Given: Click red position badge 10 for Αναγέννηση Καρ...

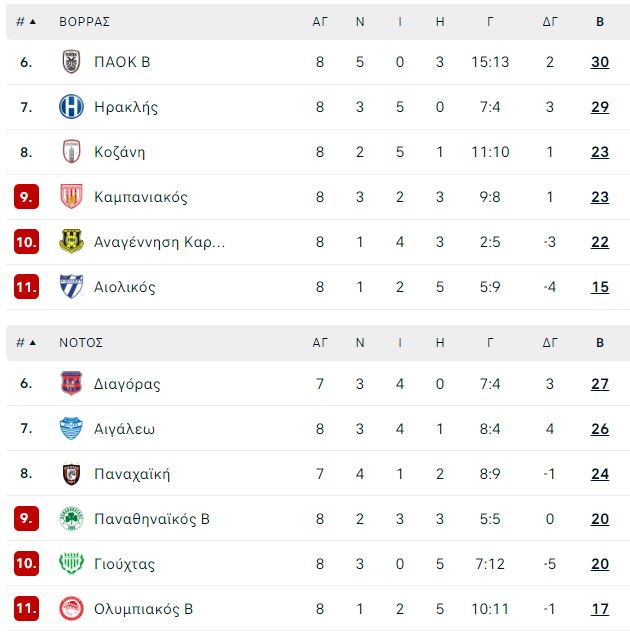Looking at the screenshot, I should pyautogui.click(x=27, y=242).
